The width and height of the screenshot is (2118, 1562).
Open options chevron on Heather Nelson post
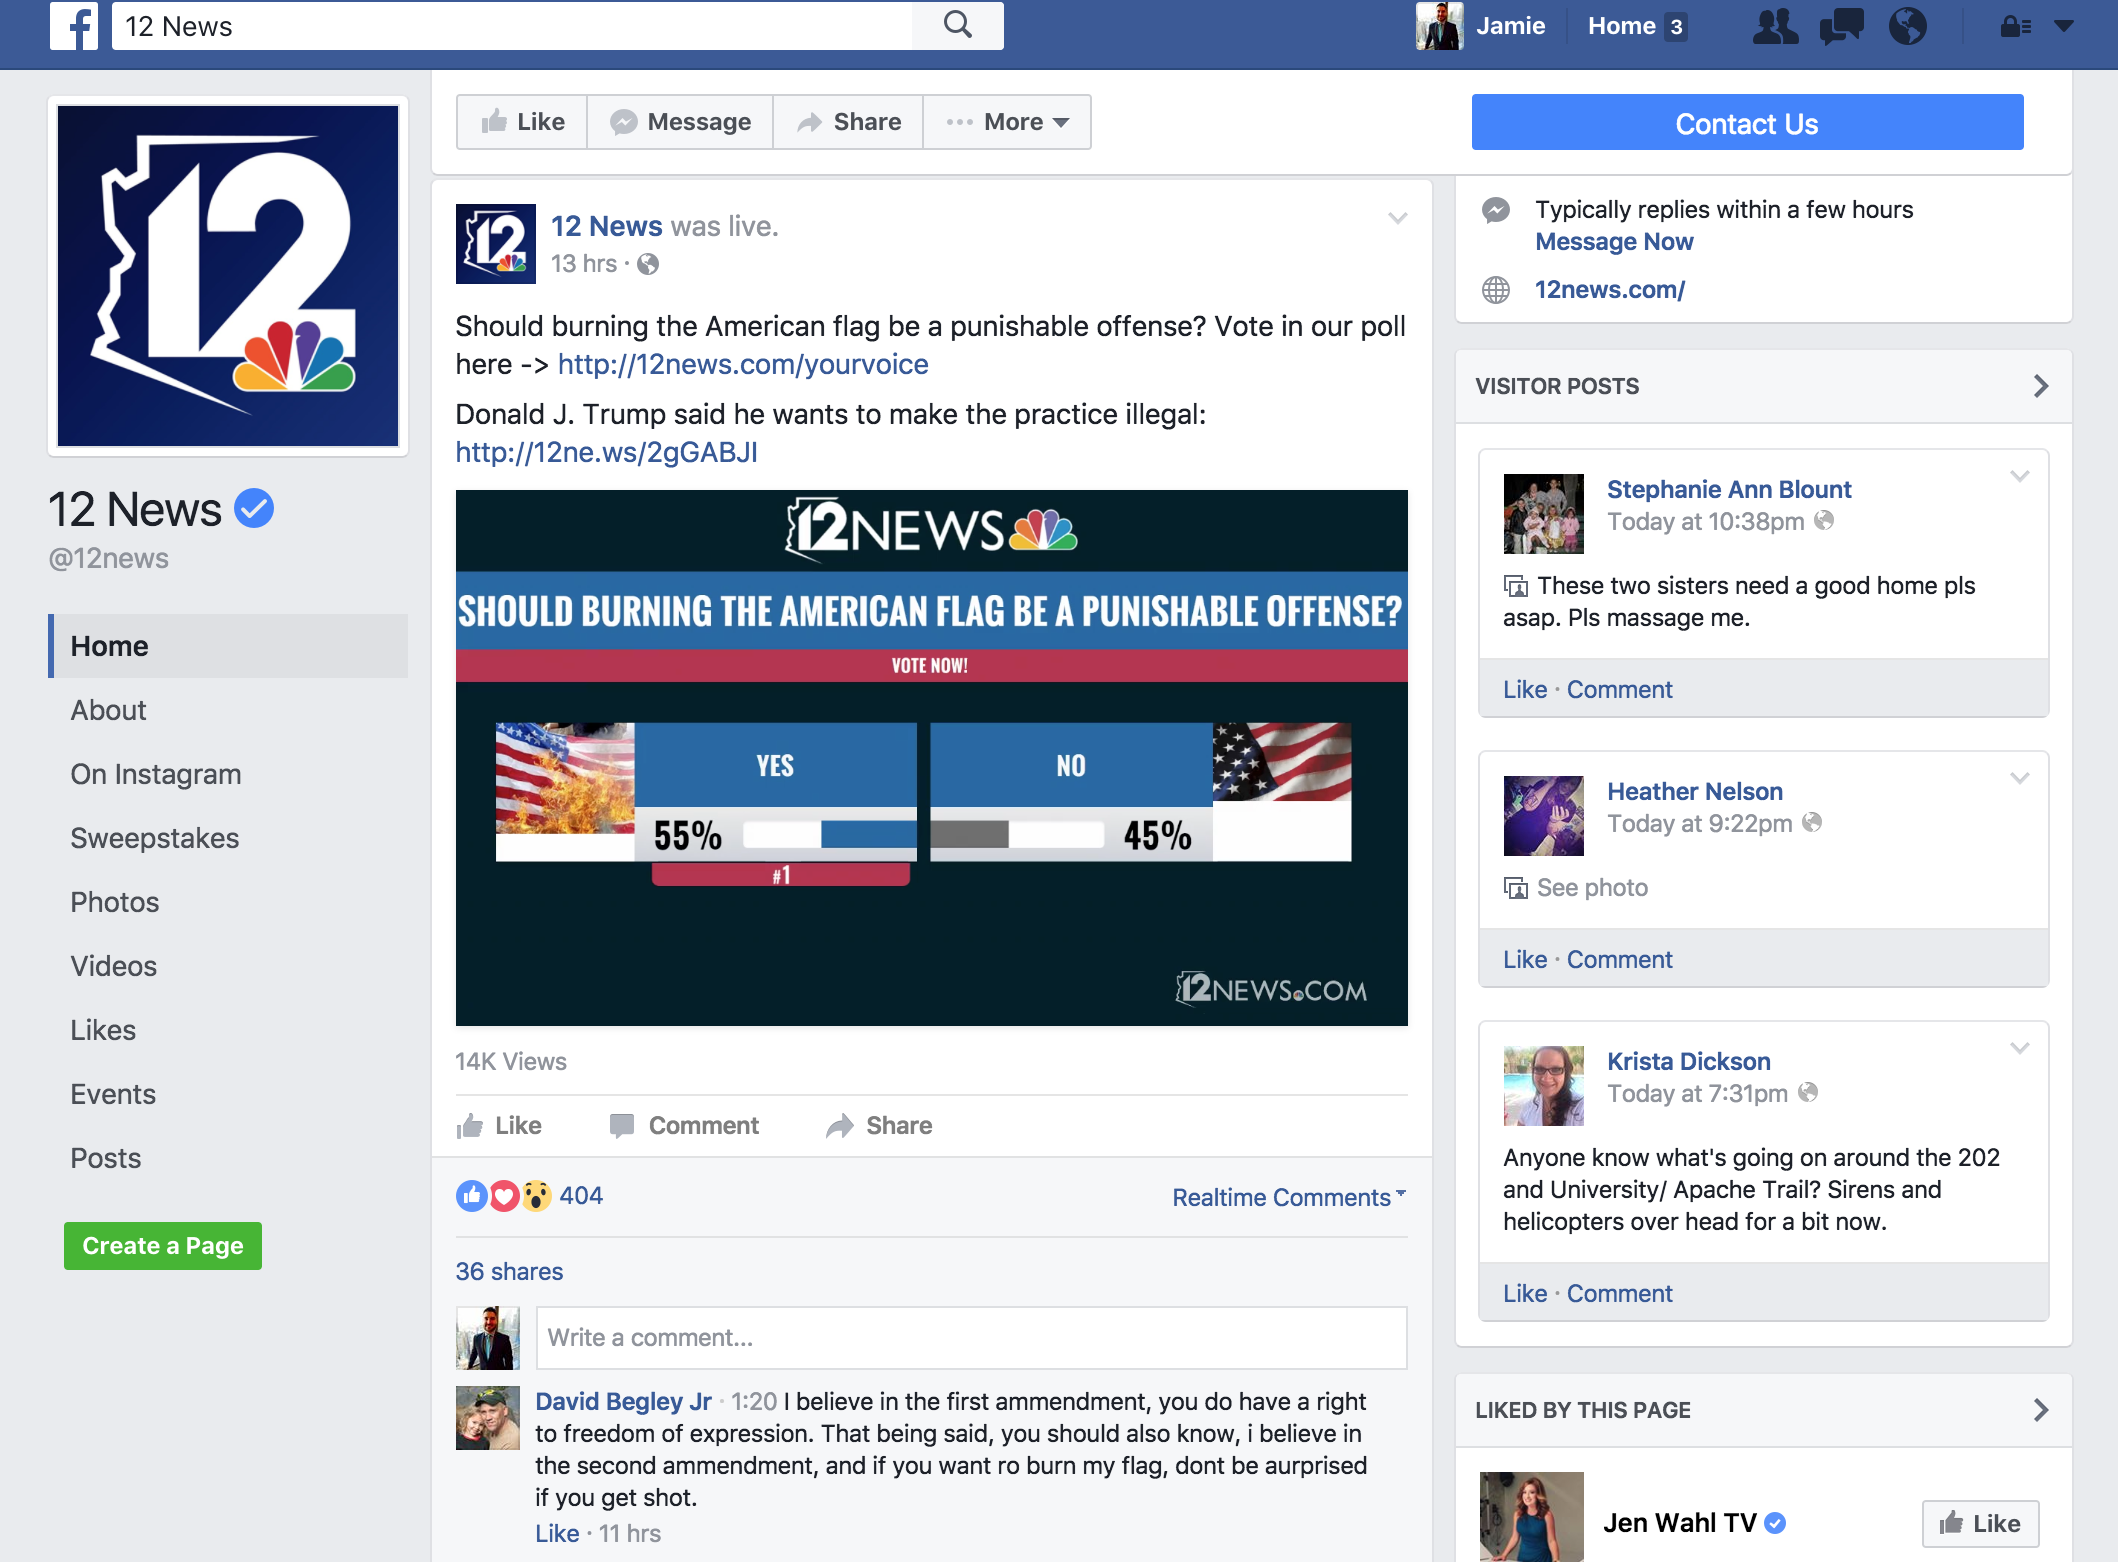click(x=2020, y=778)
